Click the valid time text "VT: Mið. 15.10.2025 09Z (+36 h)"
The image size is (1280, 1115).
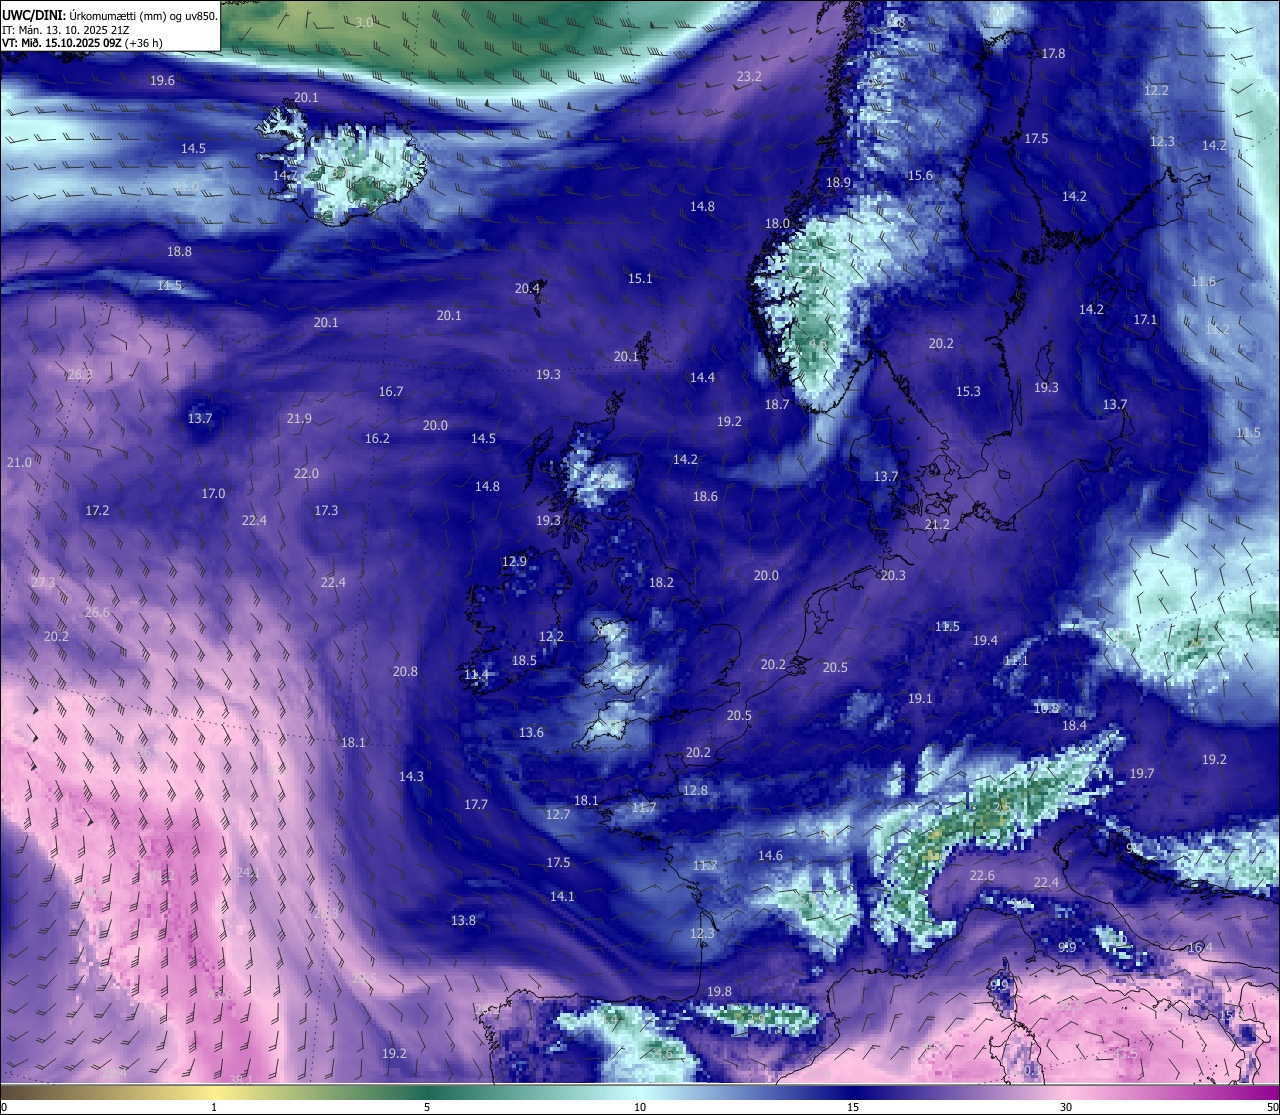tap(82, 43)
